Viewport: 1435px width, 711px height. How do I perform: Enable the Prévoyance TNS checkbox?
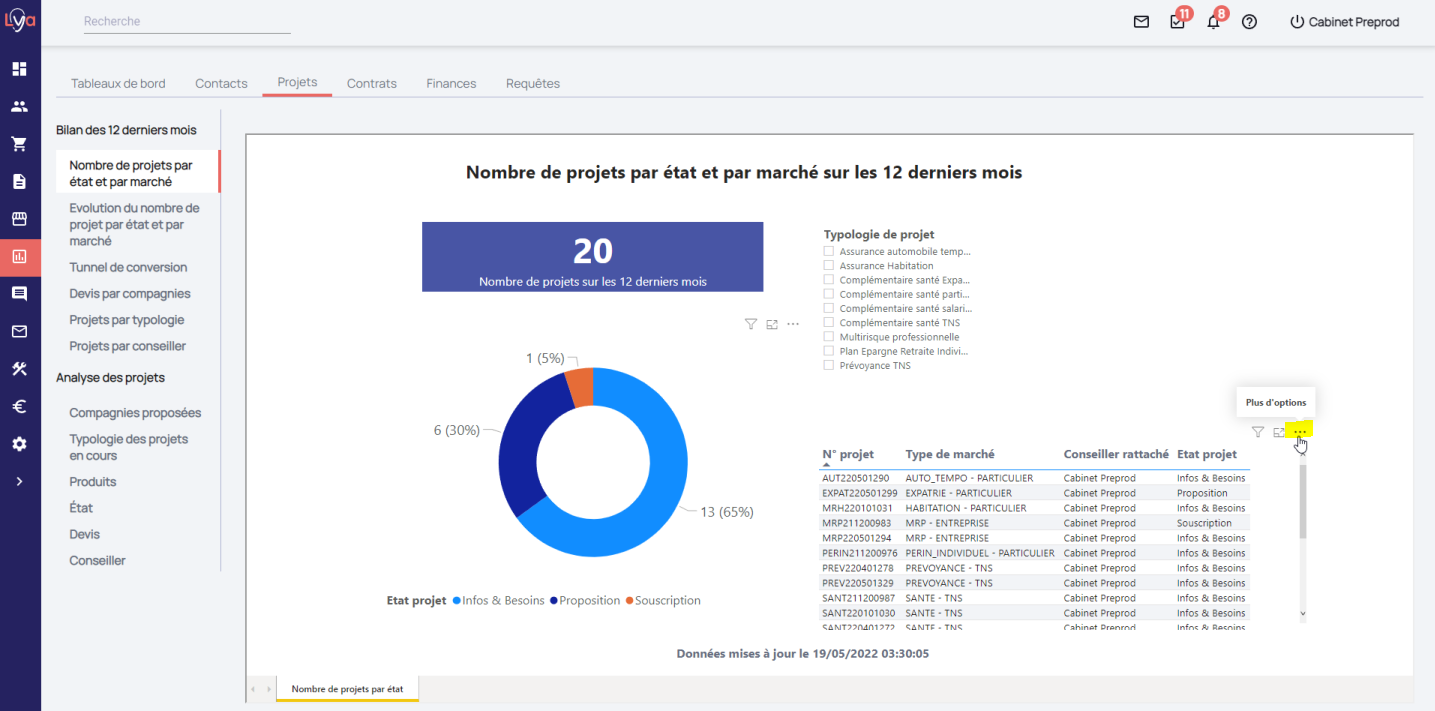tap(828, 366)
